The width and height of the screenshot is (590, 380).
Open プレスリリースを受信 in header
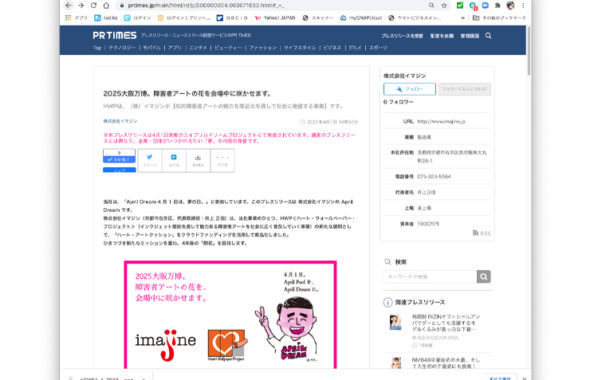pyautogui.click(x=402, y=36)
